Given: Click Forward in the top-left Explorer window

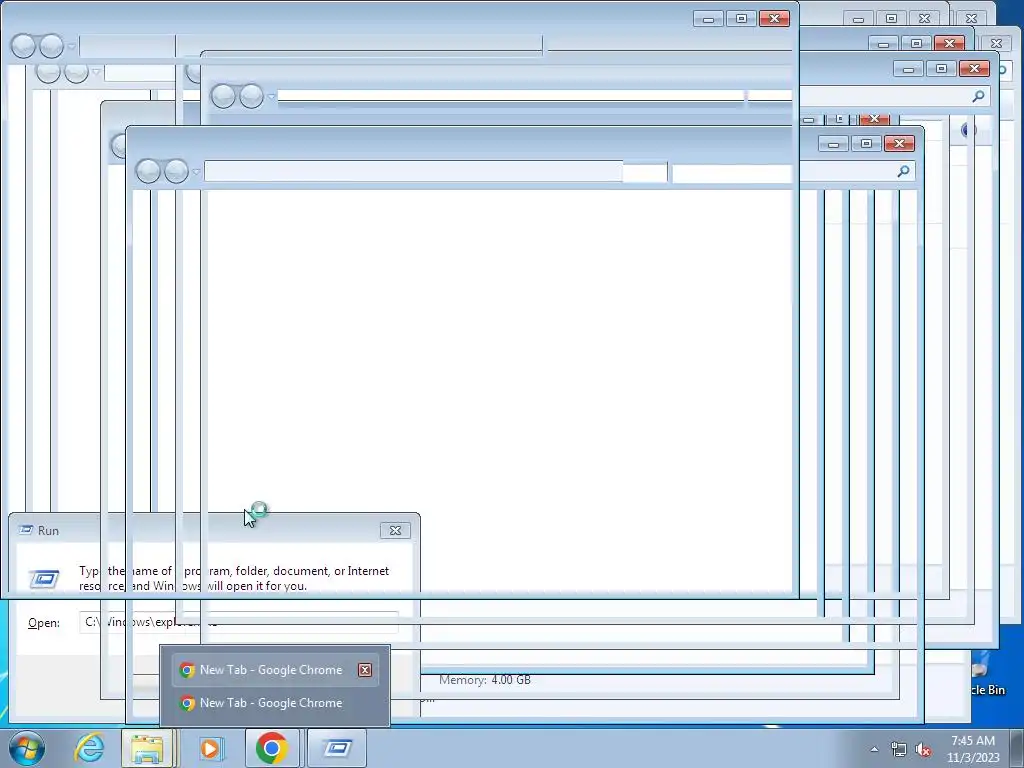Looking at the screenshot, I should pos(52,46).
